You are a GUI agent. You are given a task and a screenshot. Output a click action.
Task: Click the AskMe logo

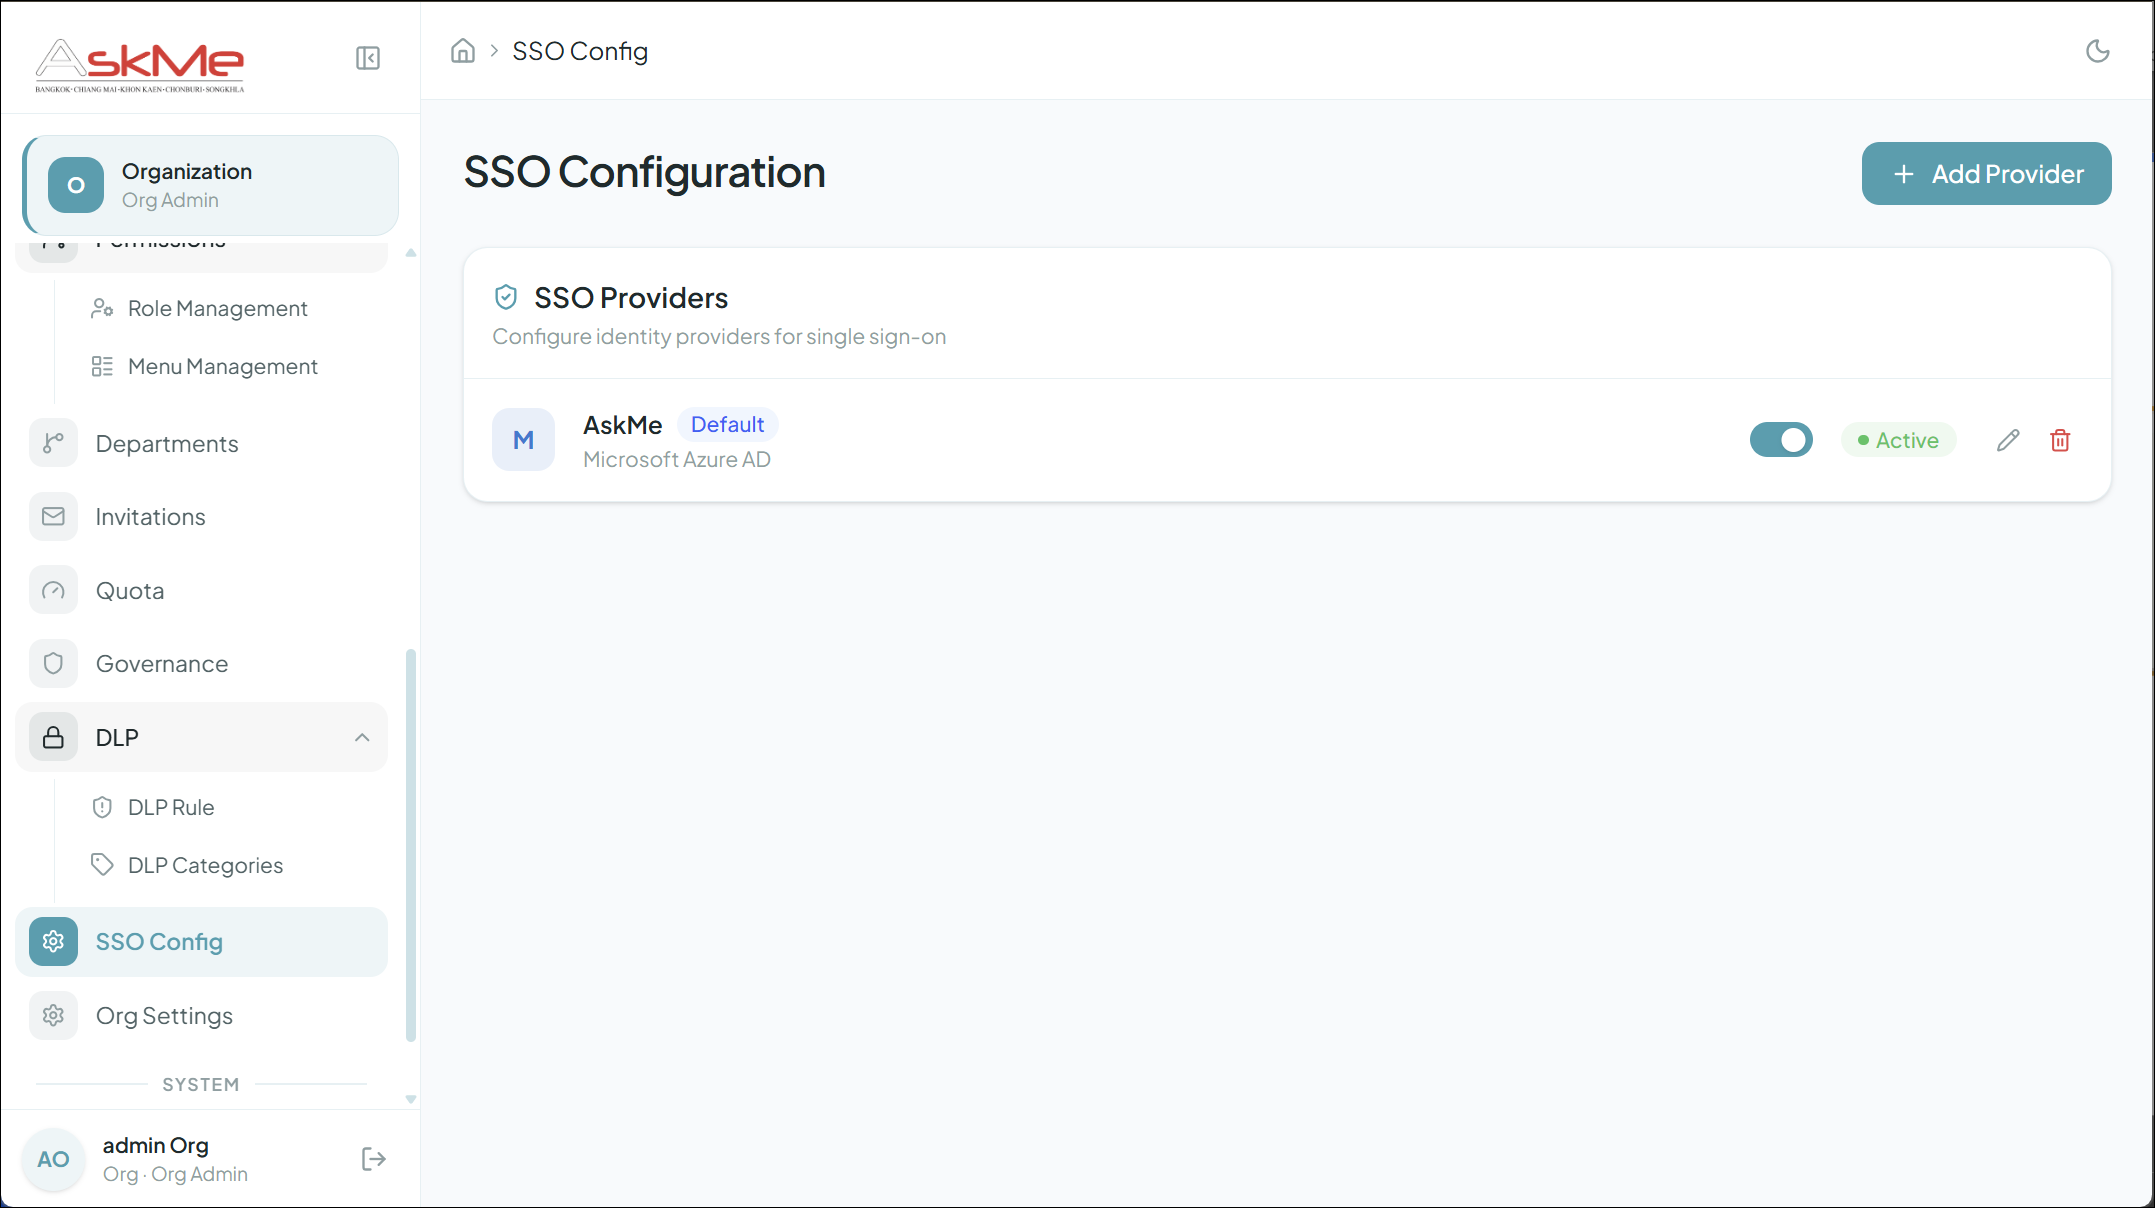[x=140, y=65]
